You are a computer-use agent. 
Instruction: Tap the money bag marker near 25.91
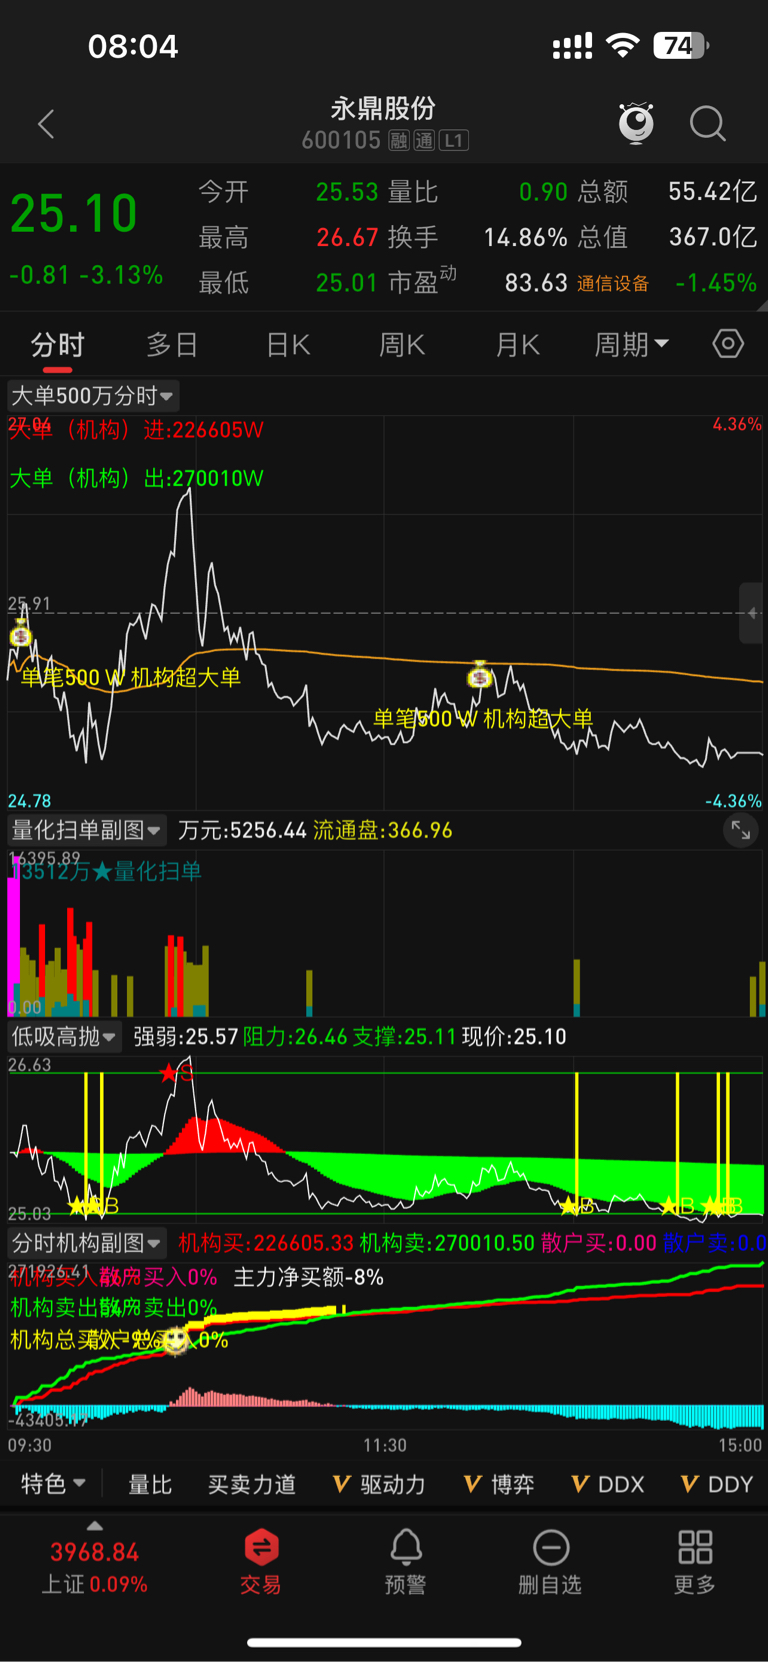tap(21, 633)
